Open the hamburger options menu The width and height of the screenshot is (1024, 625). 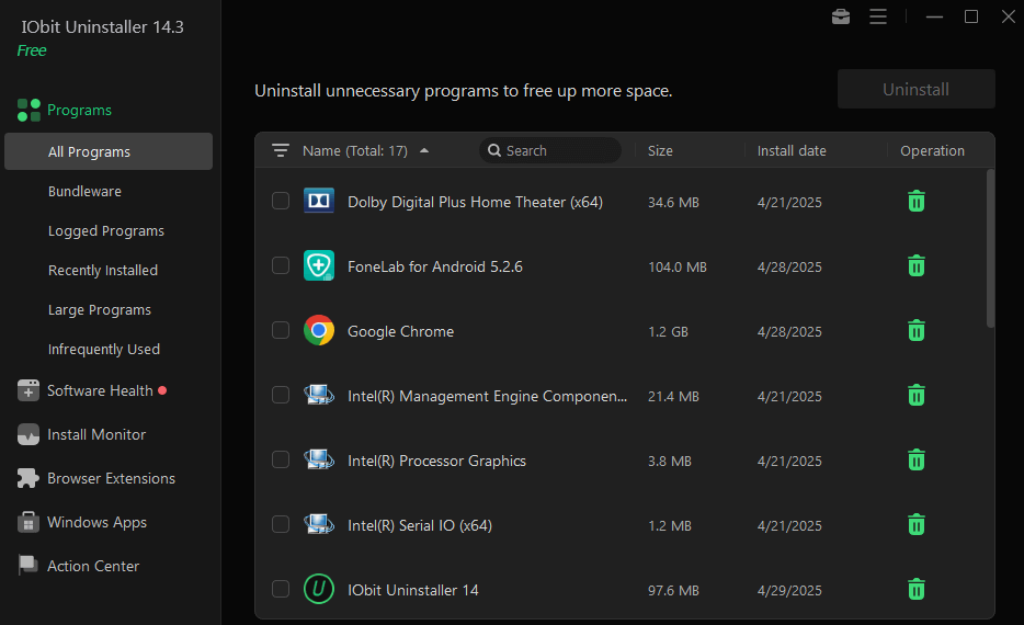[878, 16]
